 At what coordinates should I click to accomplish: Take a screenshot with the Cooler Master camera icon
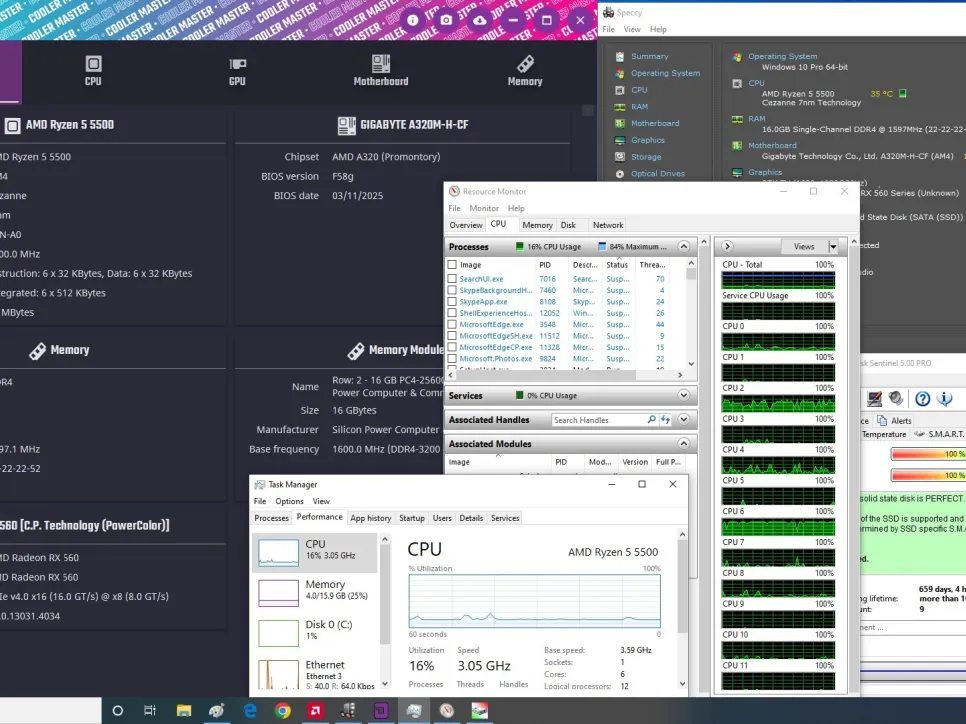pyautogui.click(x=446, y=20)
